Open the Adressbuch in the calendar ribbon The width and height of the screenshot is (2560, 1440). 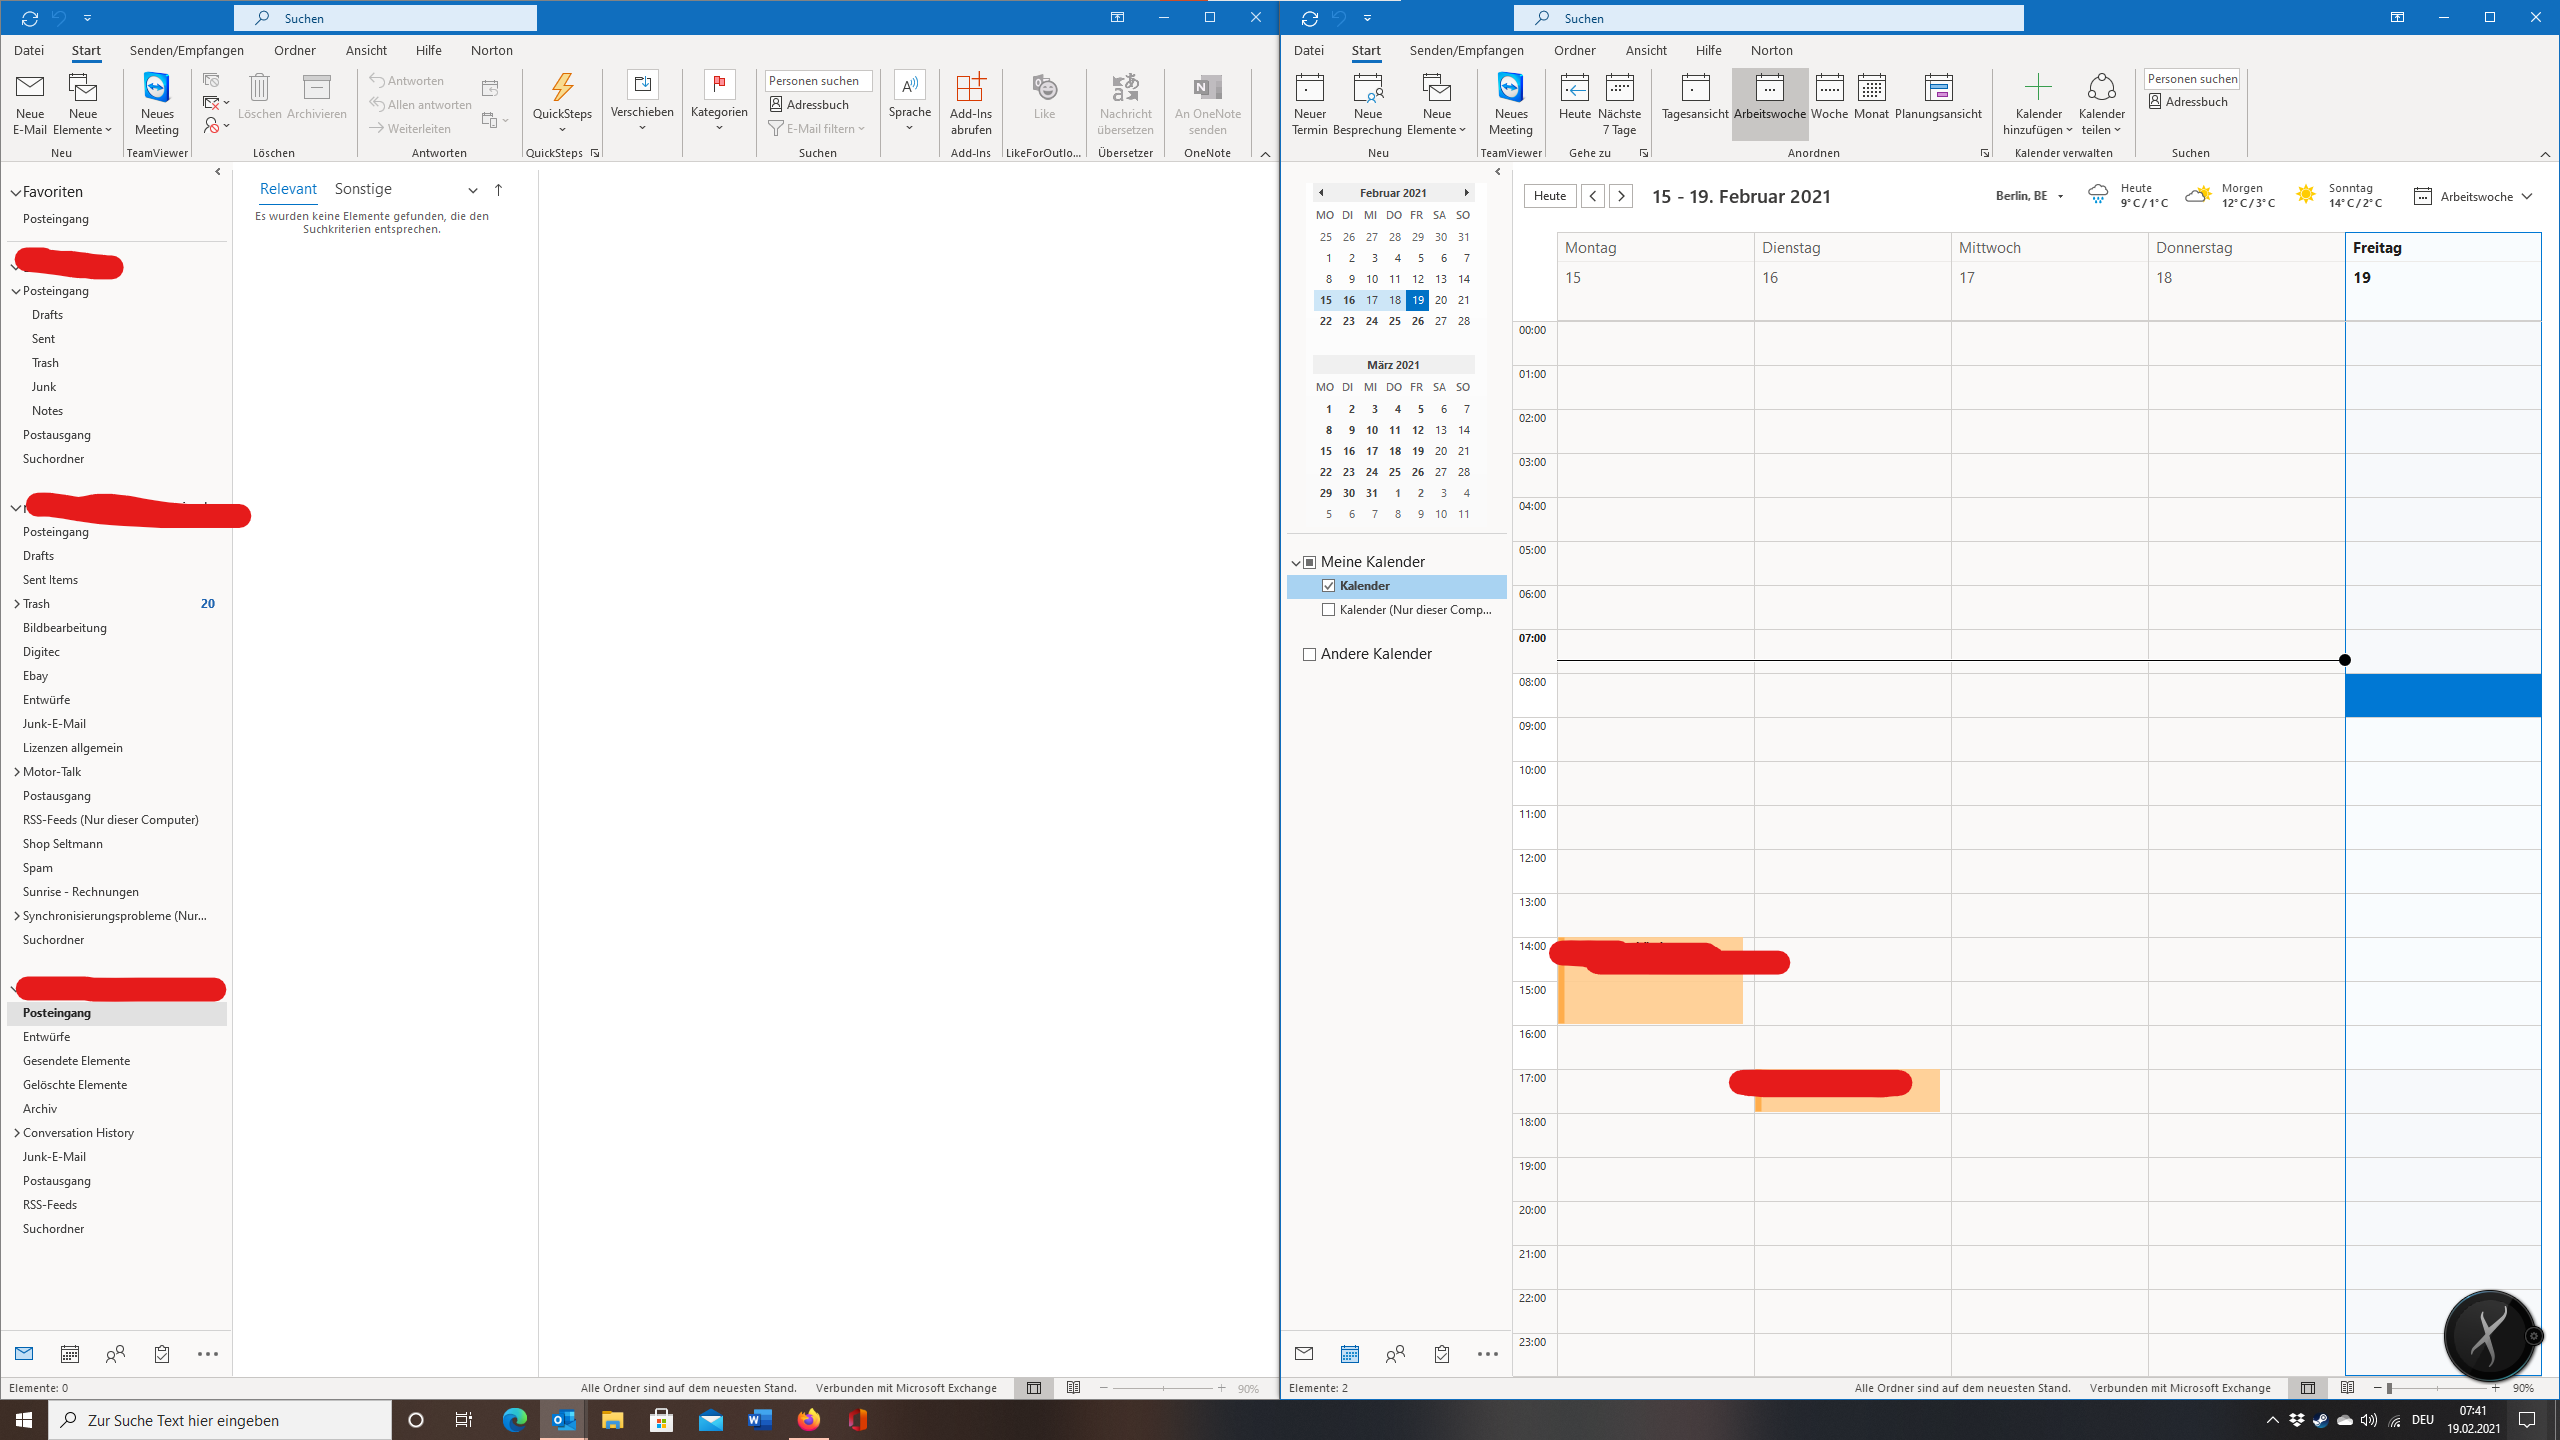pyautogui.click(x=2190, y=101)
